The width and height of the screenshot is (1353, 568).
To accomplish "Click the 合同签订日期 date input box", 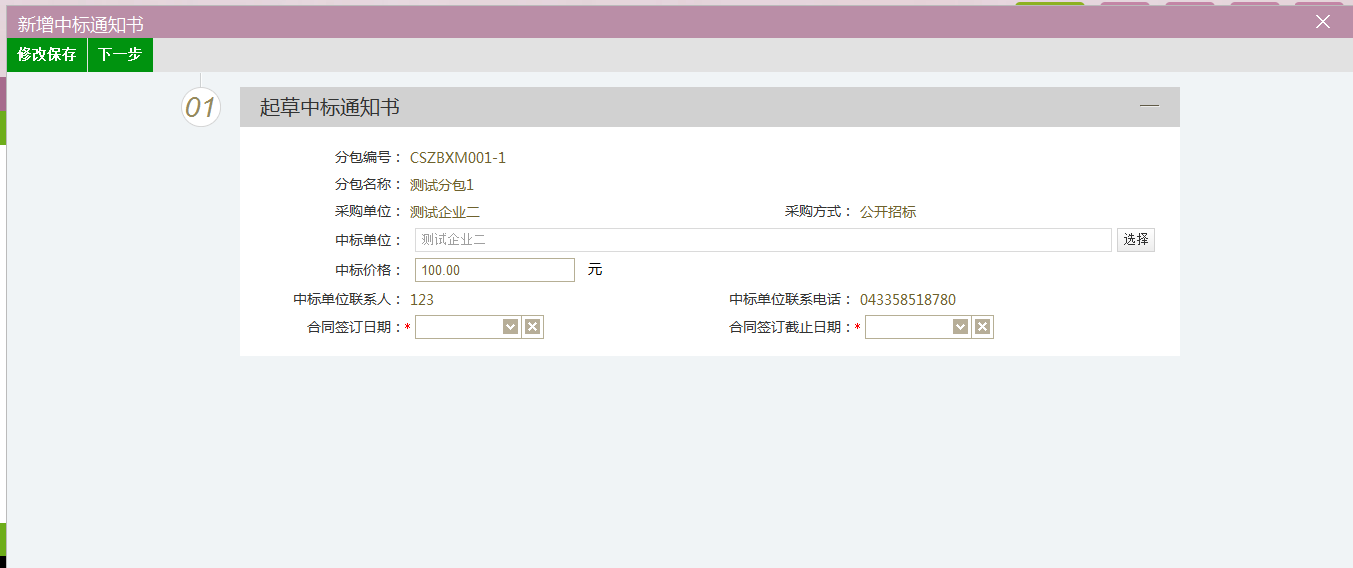I will [x=458, y=327].
